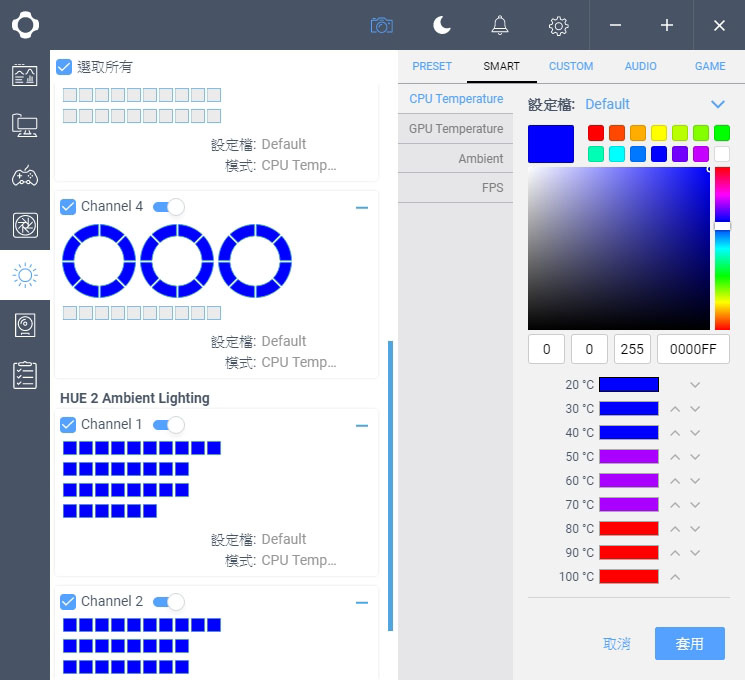Open notifications bell icon
This screenshot has height=680, width=745.
tap(499, 25)
